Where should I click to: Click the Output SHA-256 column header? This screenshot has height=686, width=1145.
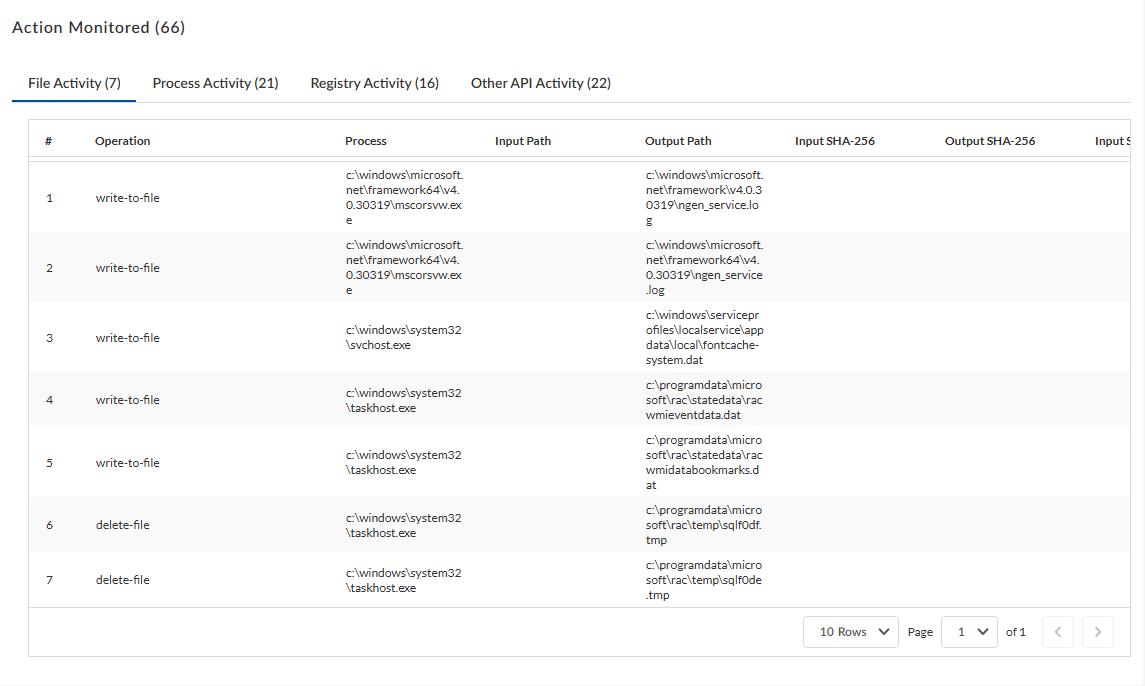[990, 141]
